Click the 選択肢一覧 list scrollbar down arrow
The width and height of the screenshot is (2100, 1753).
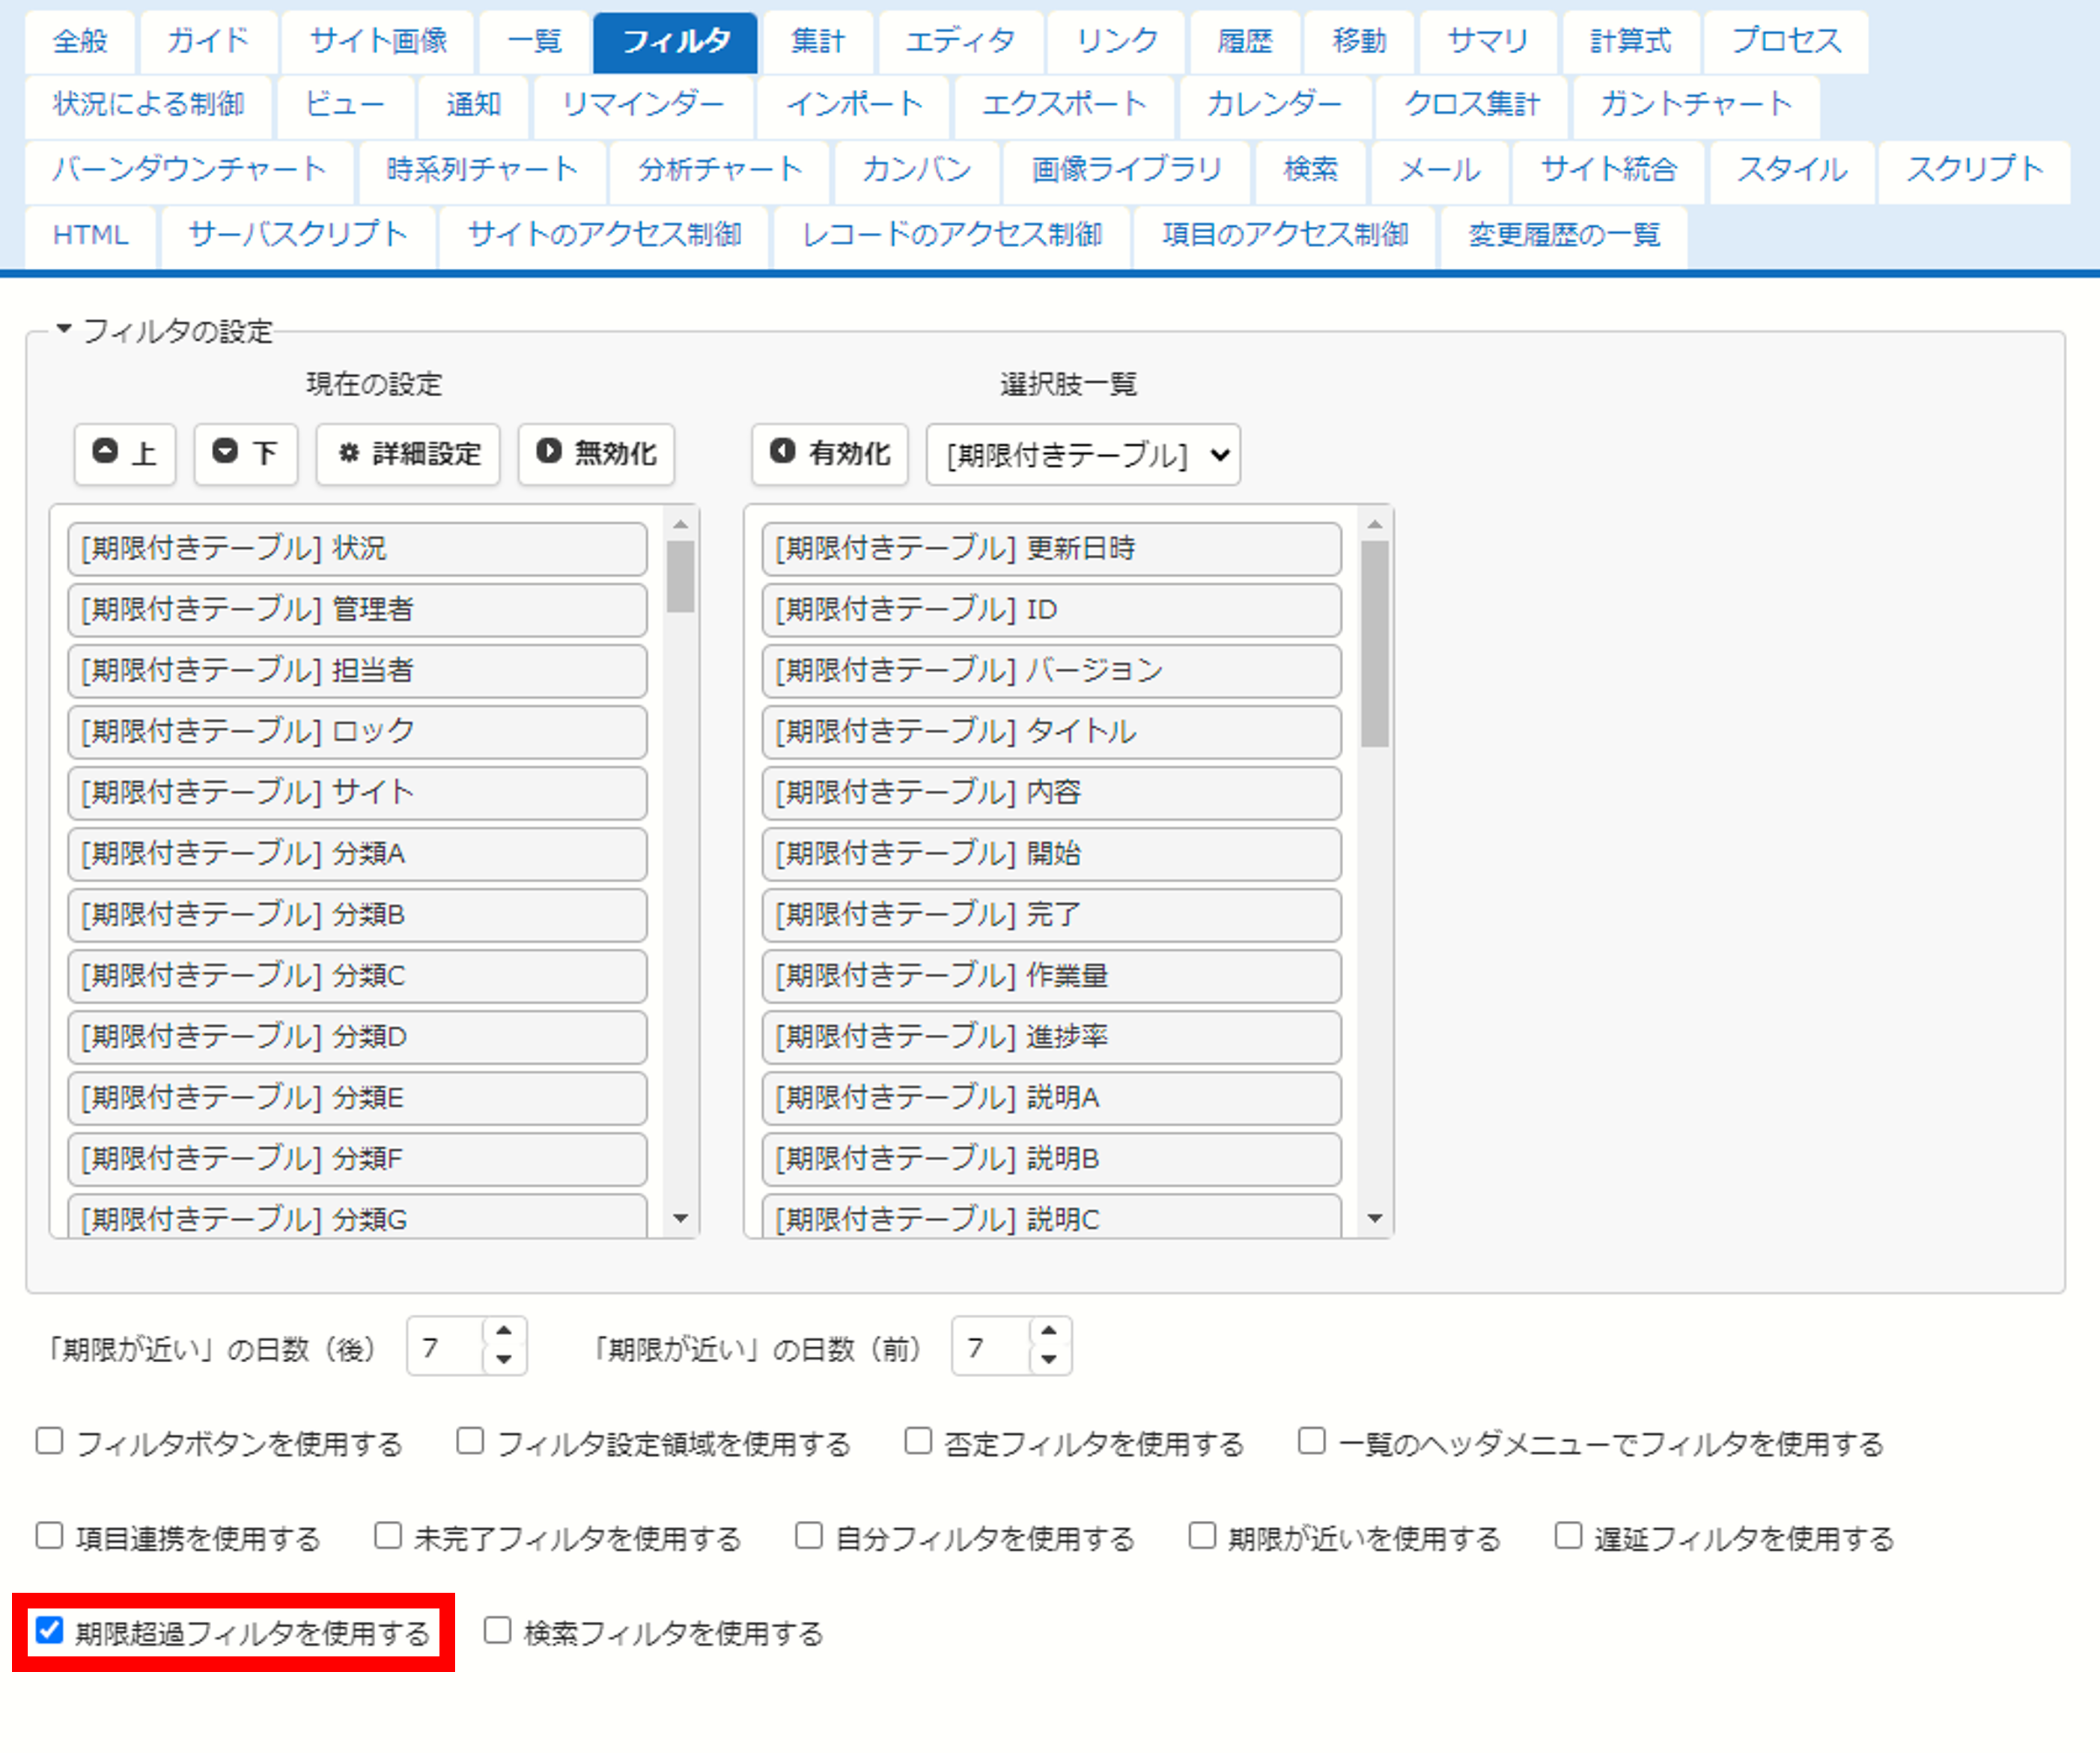(x=1375, y=1218)
